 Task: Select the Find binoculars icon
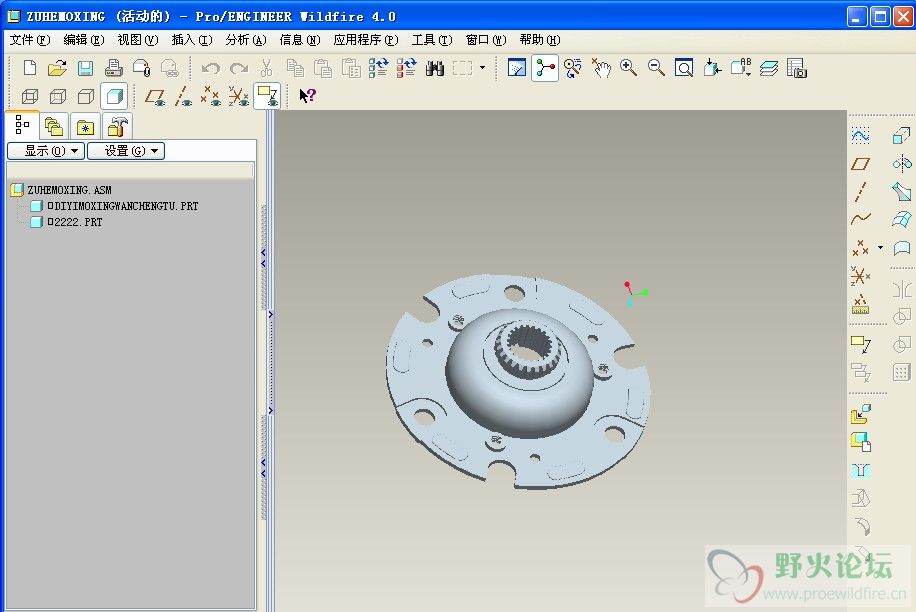click(x=434, y=68)
